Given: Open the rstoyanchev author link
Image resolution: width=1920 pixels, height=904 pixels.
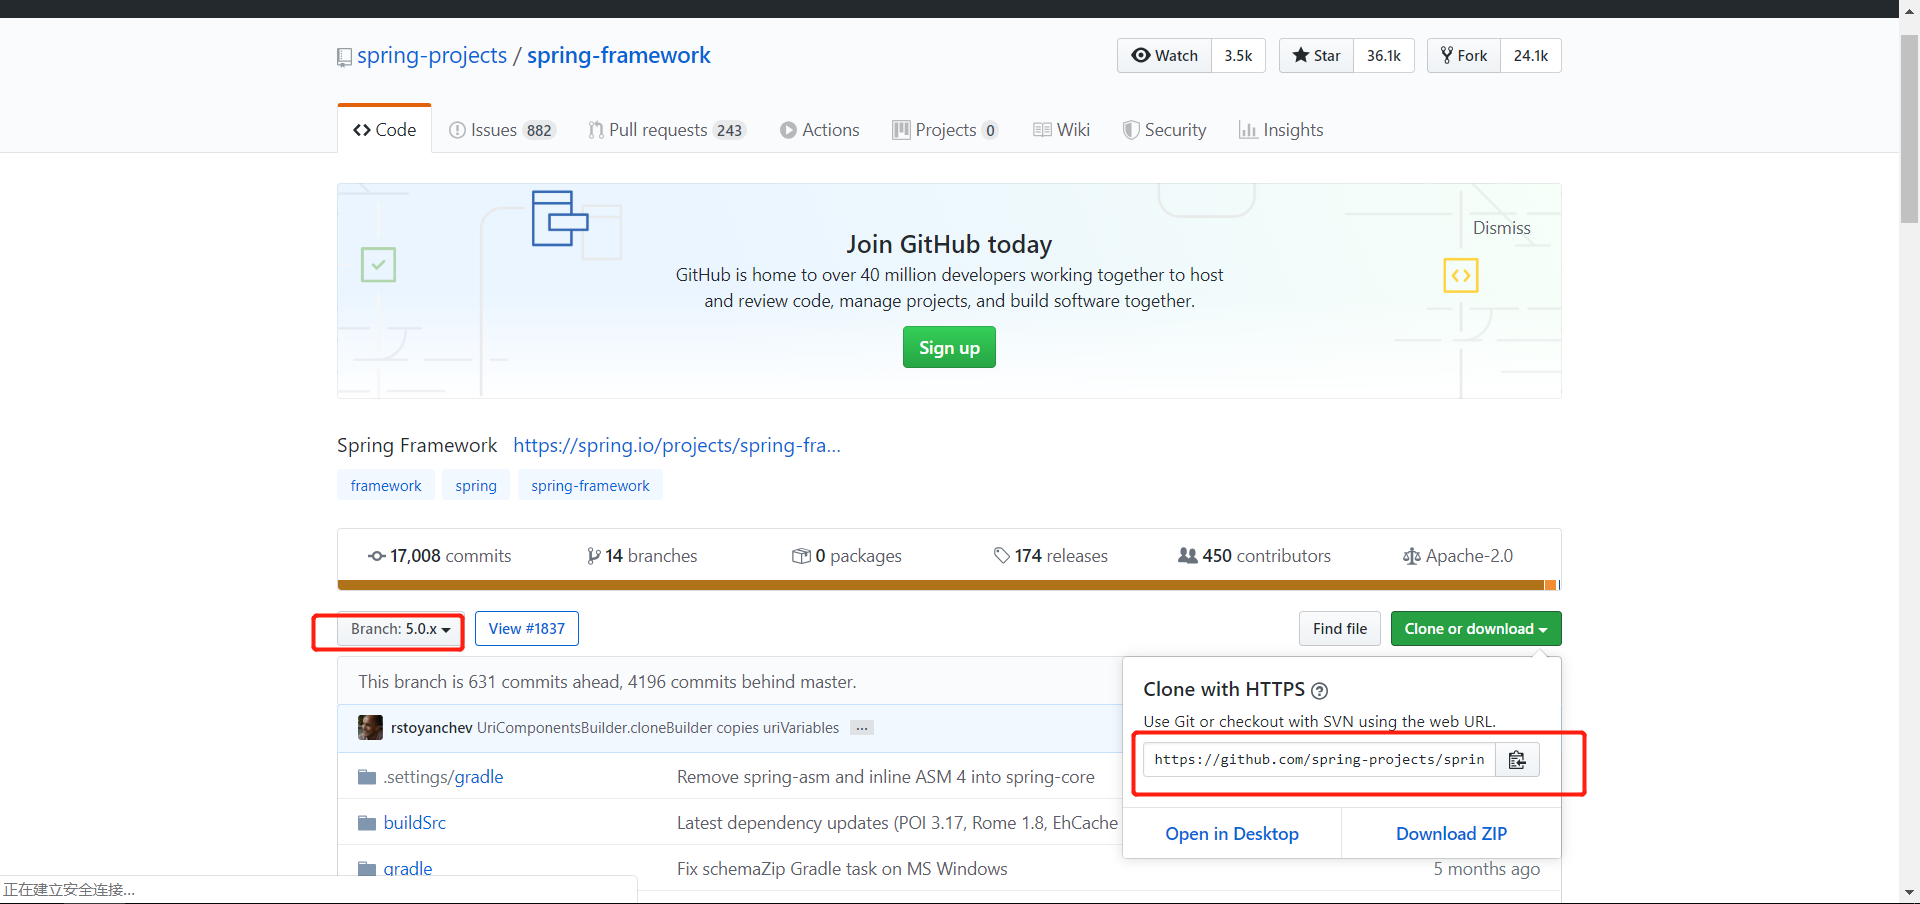Looking at the screenshot, I should [x=431, y=728].
